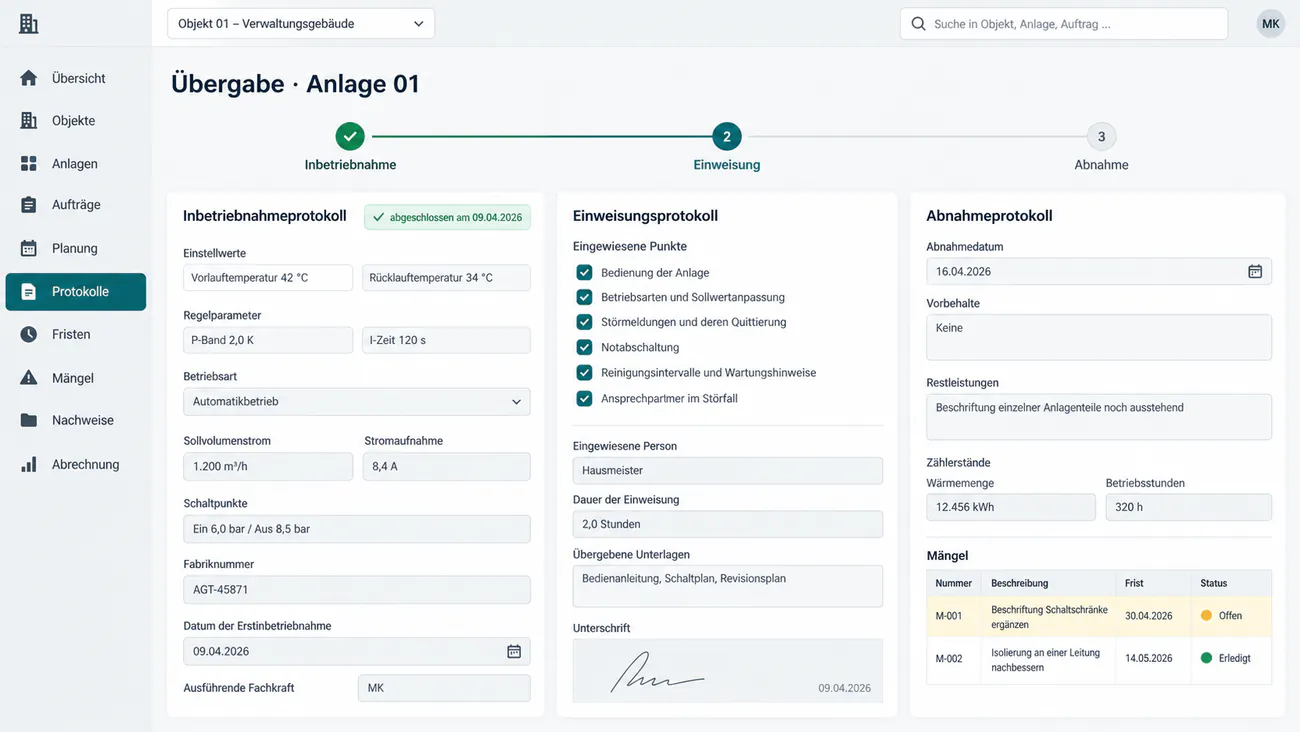
Task: Click the building logo icon in the top left
Action: coord(29,23)
